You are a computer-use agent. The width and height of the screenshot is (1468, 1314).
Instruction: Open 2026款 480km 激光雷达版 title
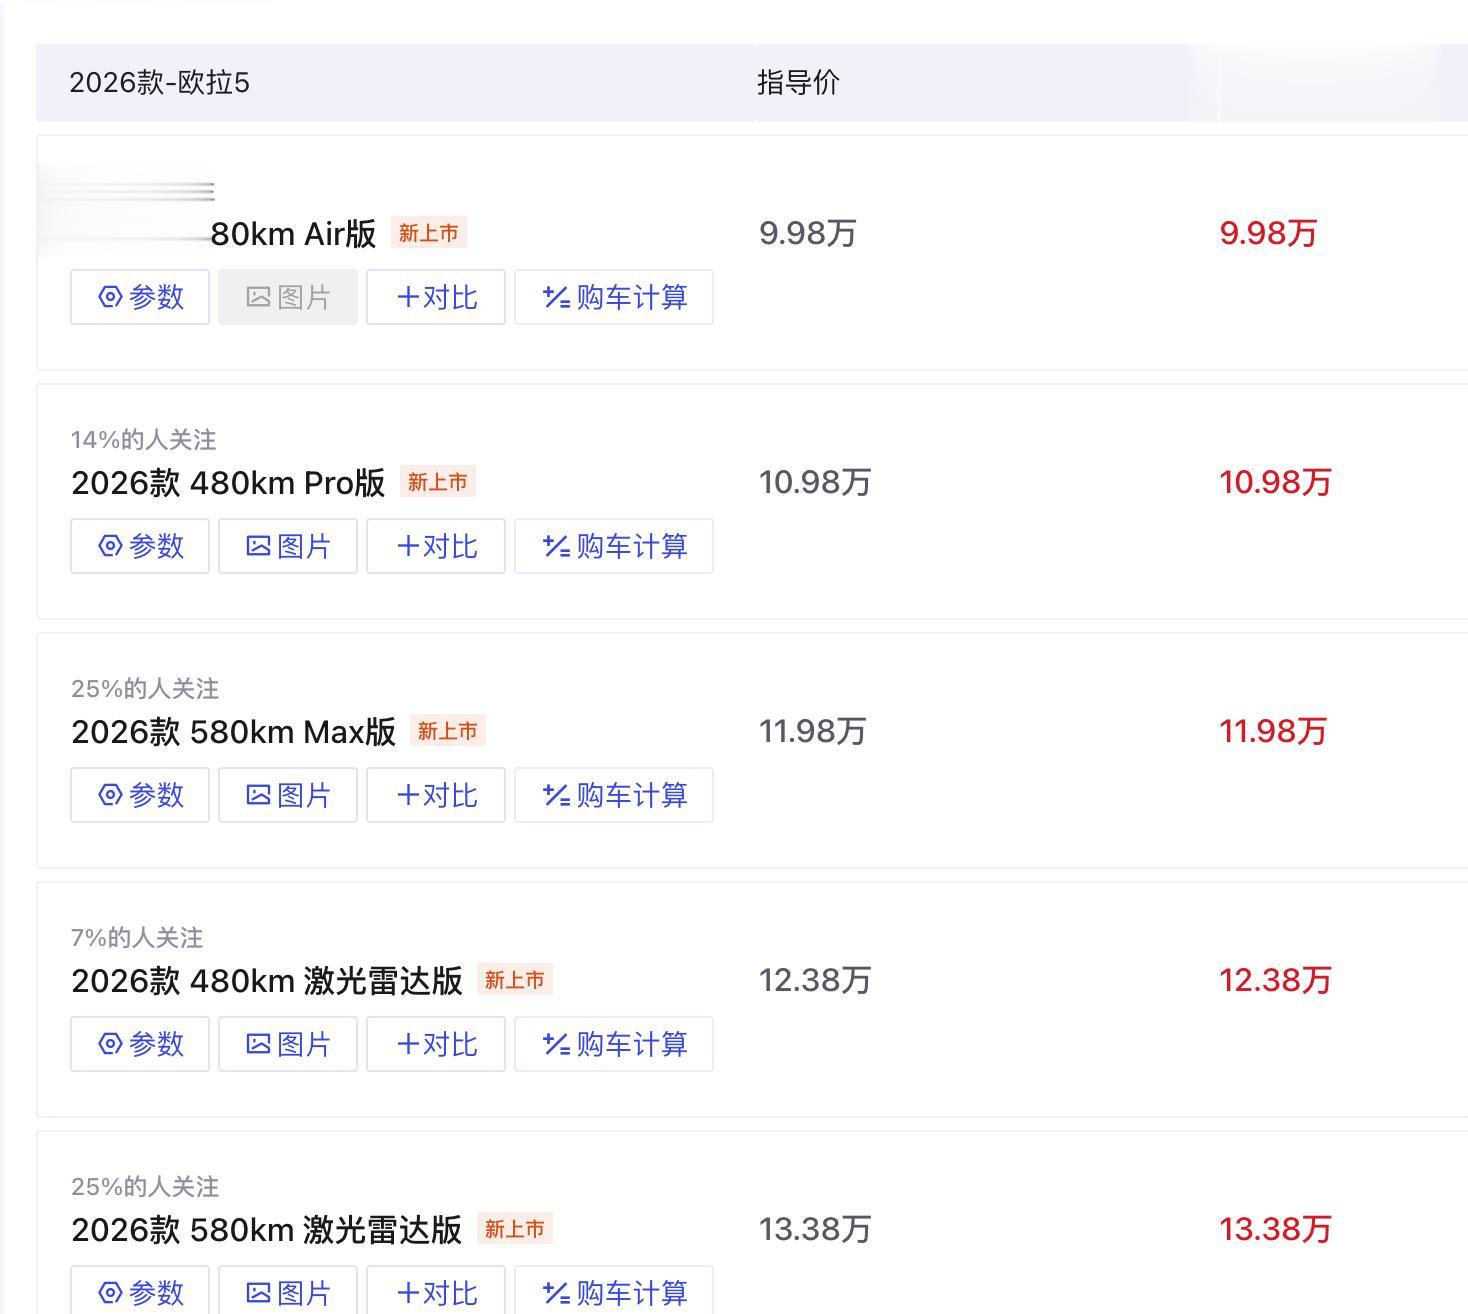[267, 981]
